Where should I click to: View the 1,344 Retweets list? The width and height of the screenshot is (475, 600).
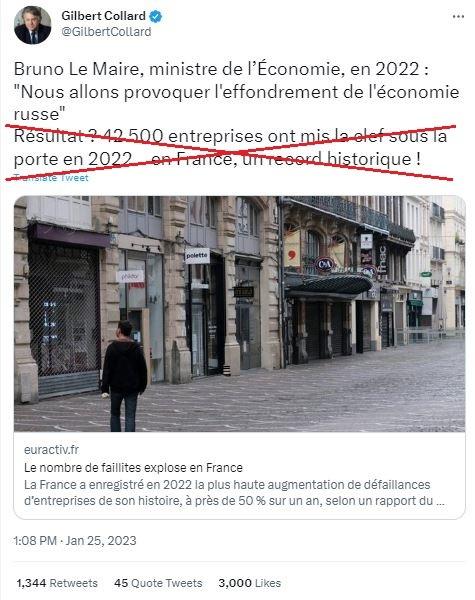(x=57, y=583)
